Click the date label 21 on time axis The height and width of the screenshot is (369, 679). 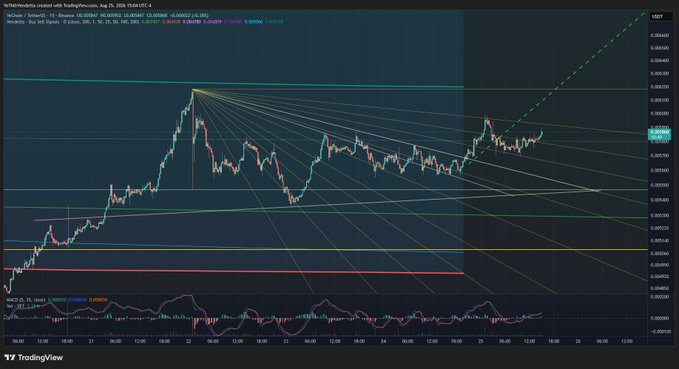coord(91,341)
